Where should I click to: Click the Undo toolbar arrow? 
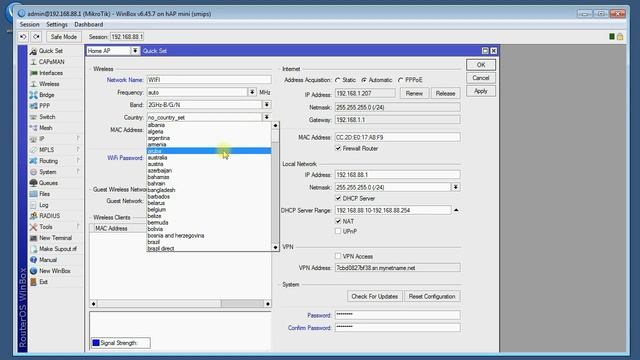(x=23, y=37)
